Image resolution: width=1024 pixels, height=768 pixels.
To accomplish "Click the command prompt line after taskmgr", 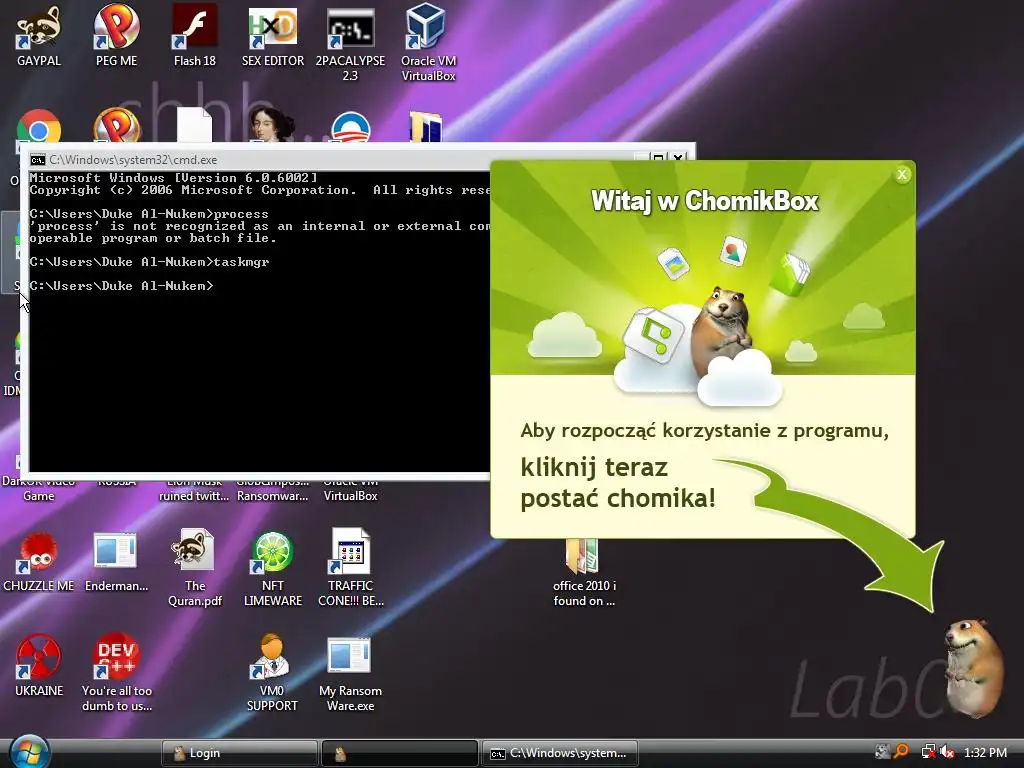I will pos(121,285).
